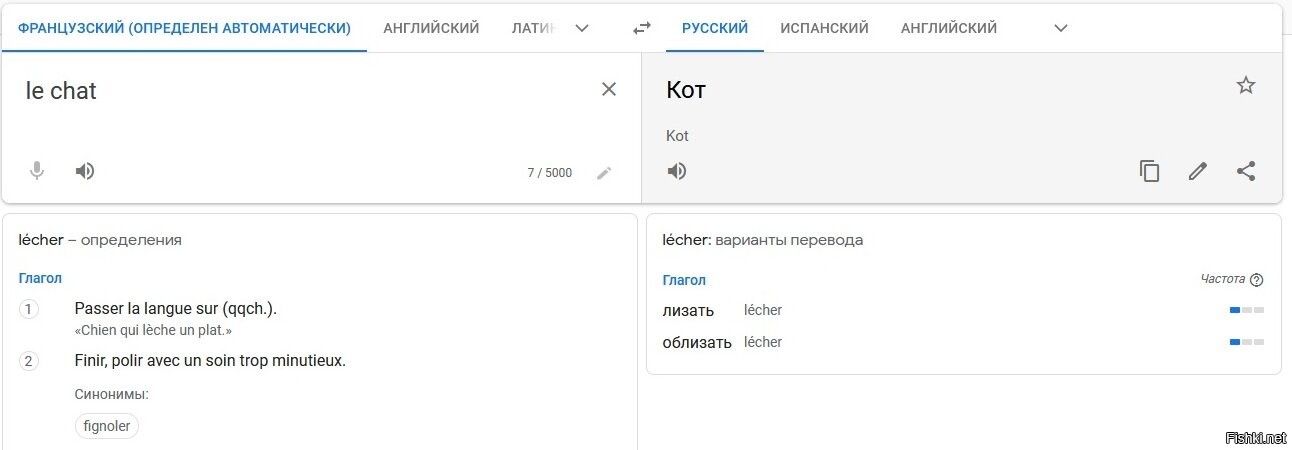Screen dimensions: 1292x450
Task: Copy the translation to clipboard
Action: 1149,171
